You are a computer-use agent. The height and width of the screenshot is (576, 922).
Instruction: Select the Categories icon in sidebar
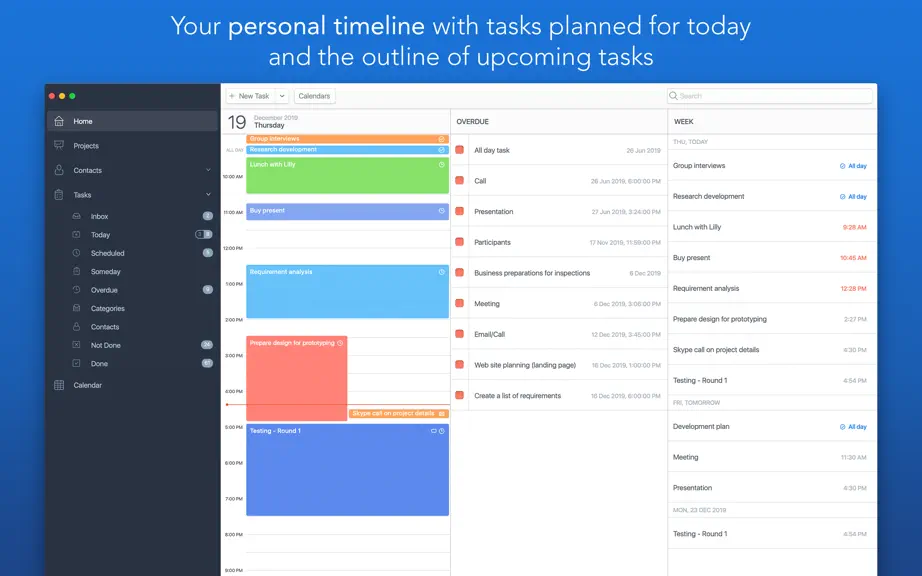[x=76, y=308]
